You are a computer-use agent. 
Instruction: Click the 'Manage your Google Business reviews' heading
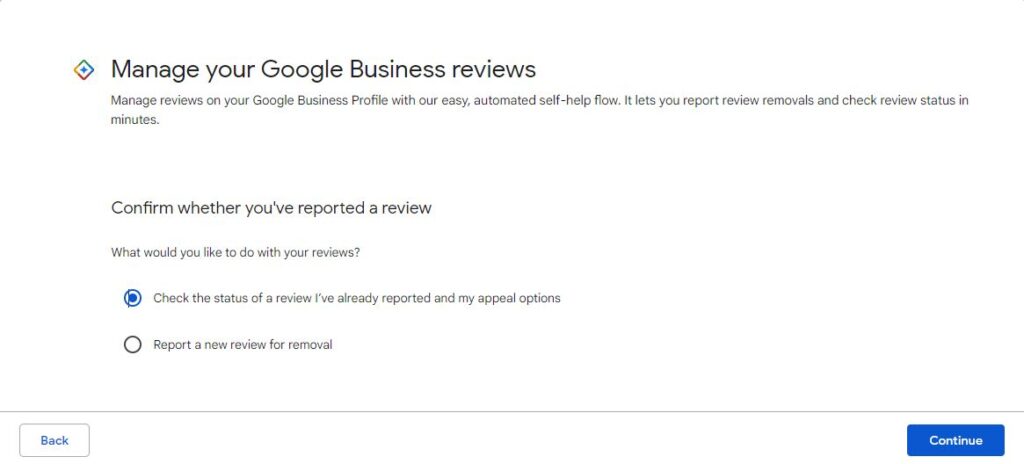[323, 69]
